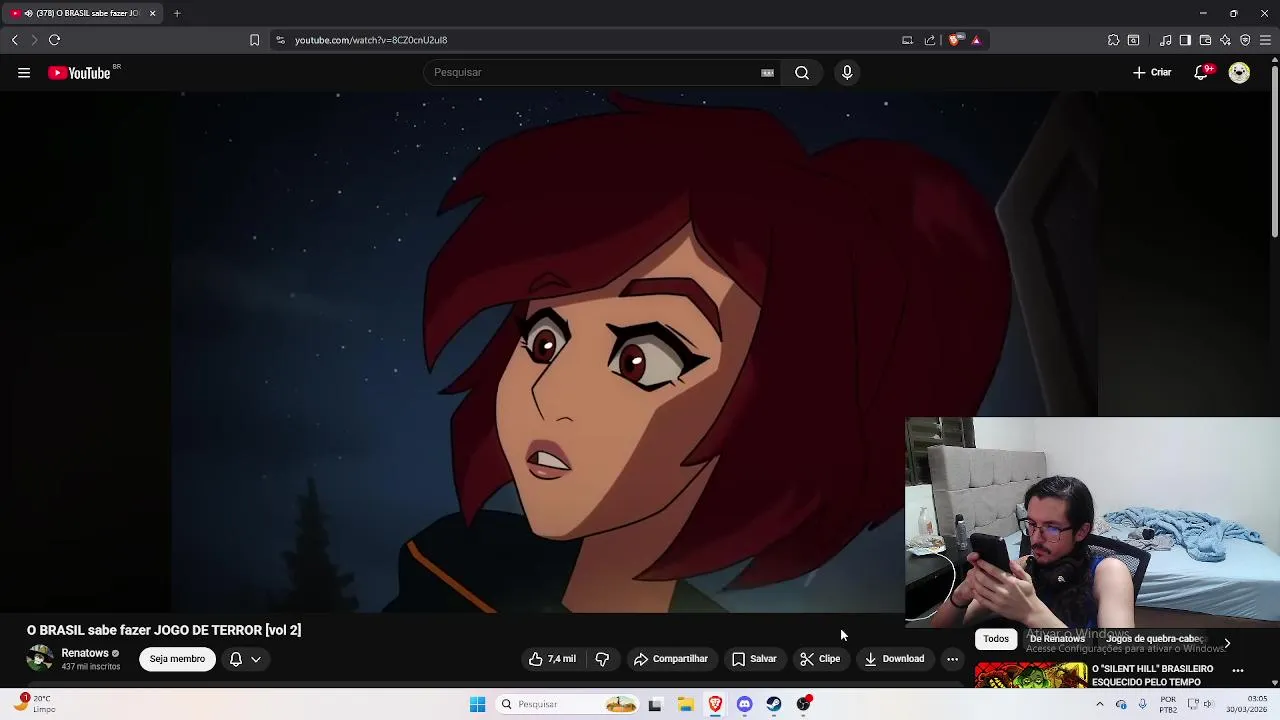Reload the page
Viewport: 1280px width, 720px height.
54,40
